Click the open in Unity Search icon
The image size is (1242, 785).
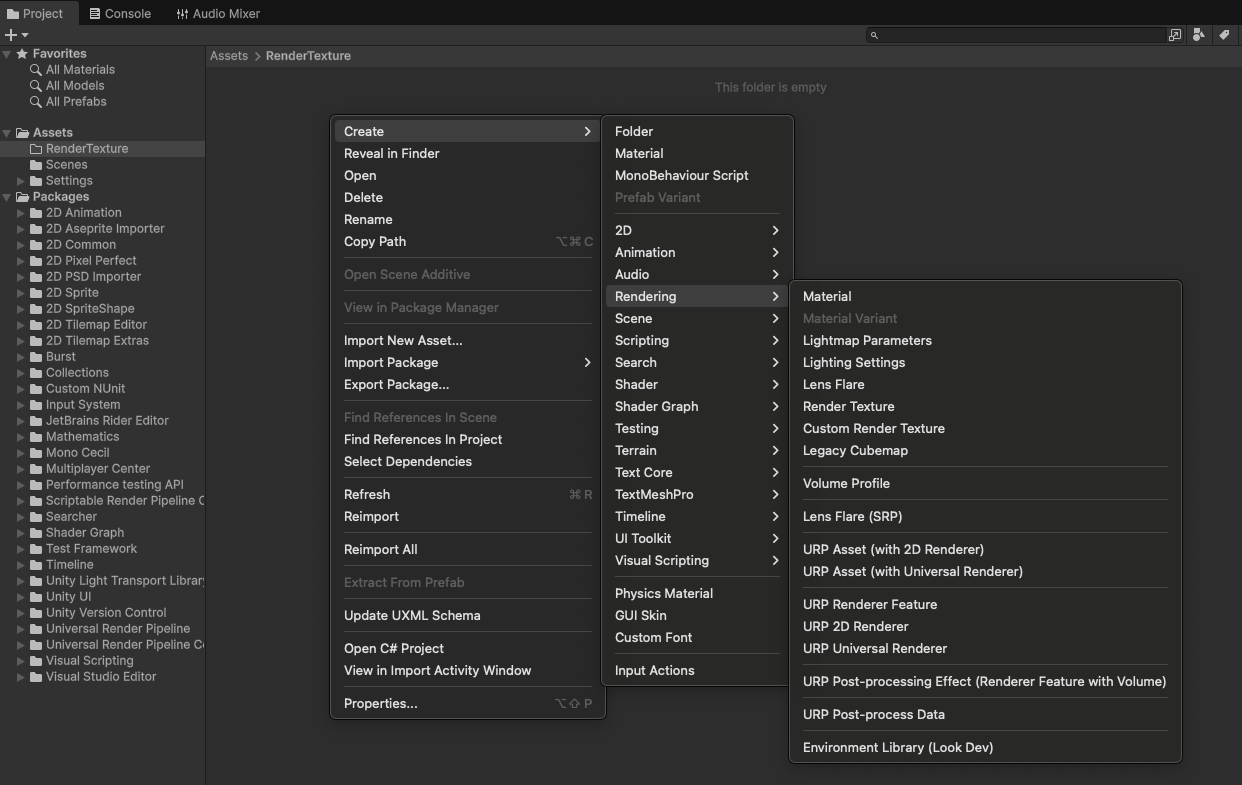(x=1175, y=35)
